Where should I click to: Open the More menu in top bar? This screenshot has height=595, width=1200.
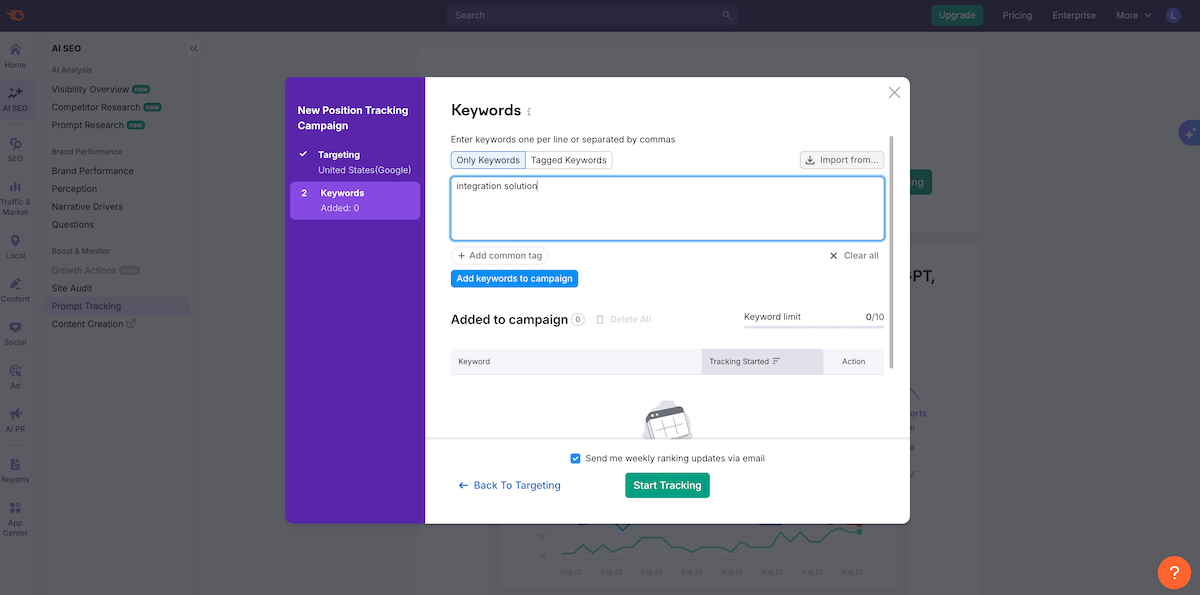tap(1131, 15)
